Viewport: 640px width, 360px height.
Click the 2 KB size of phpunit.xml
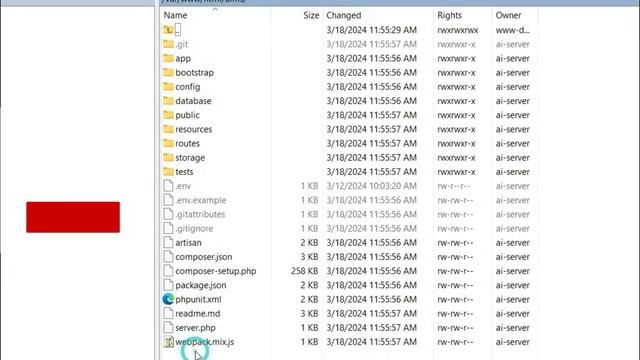(309, 299)
